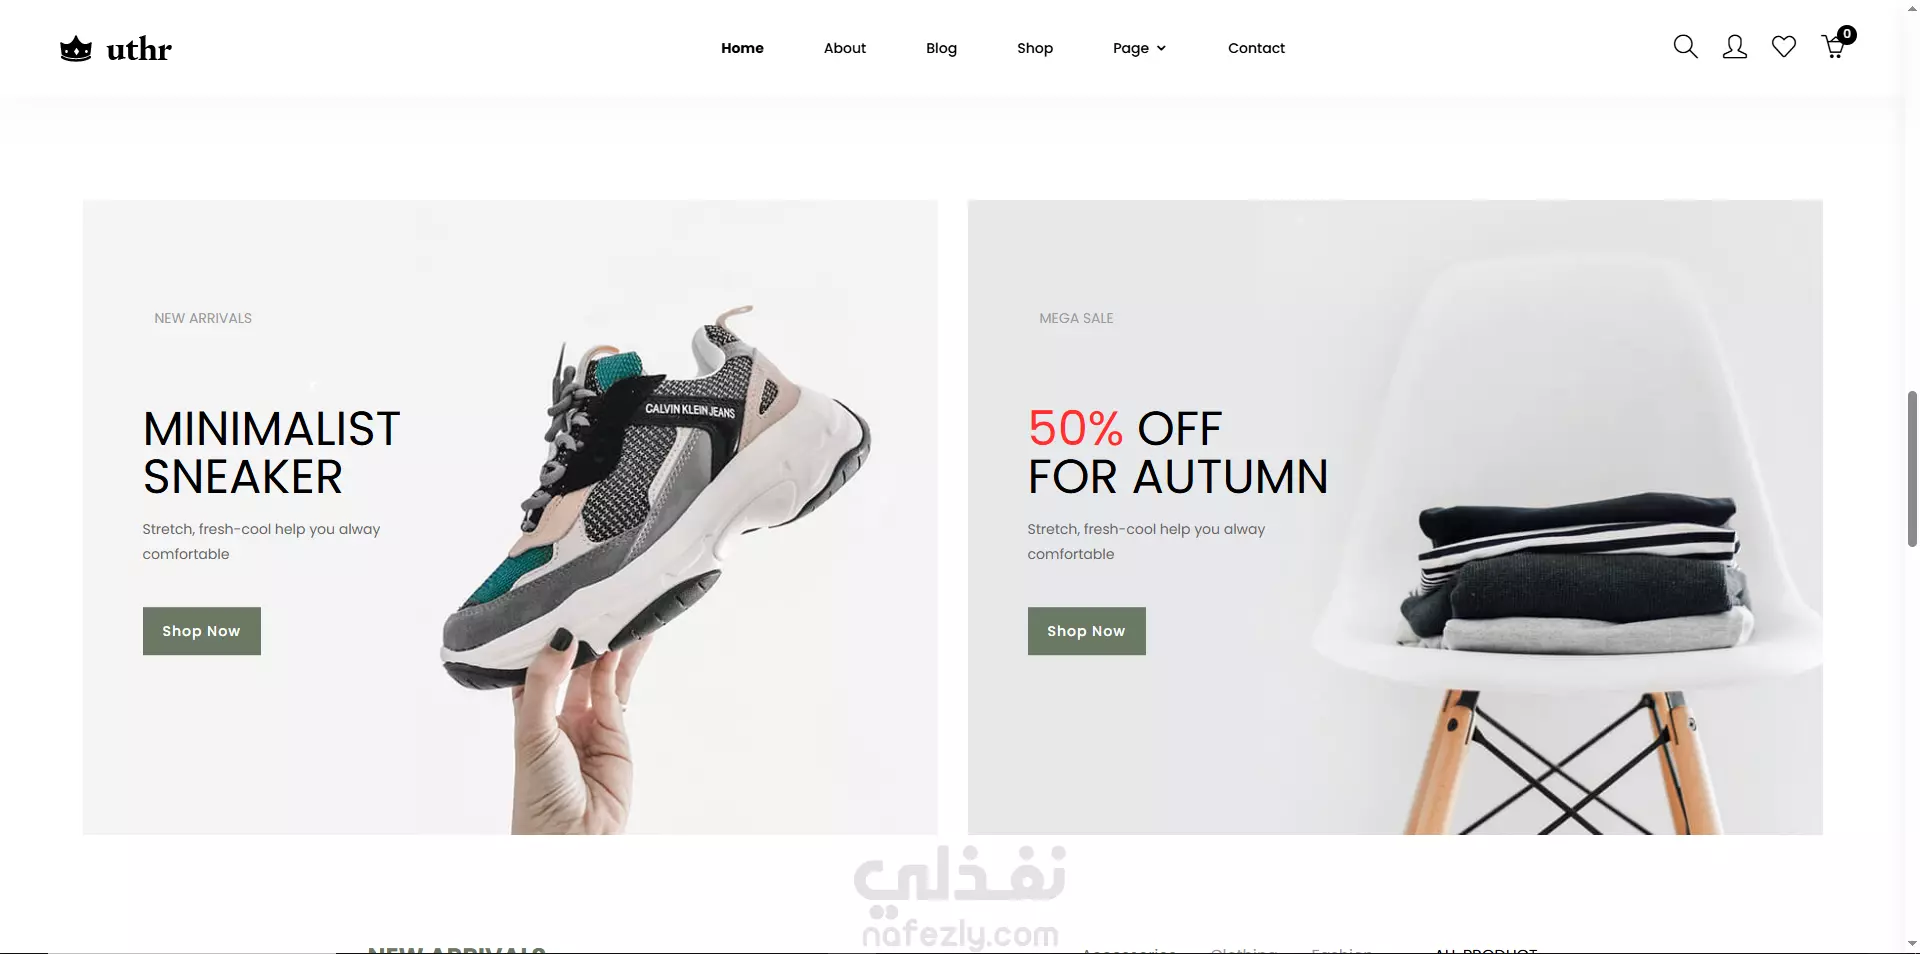Image resolution: width=1920 pixels, height=954 pixels.
Task: Open the shopping cart icon
Action: [x=1833, y=47]
